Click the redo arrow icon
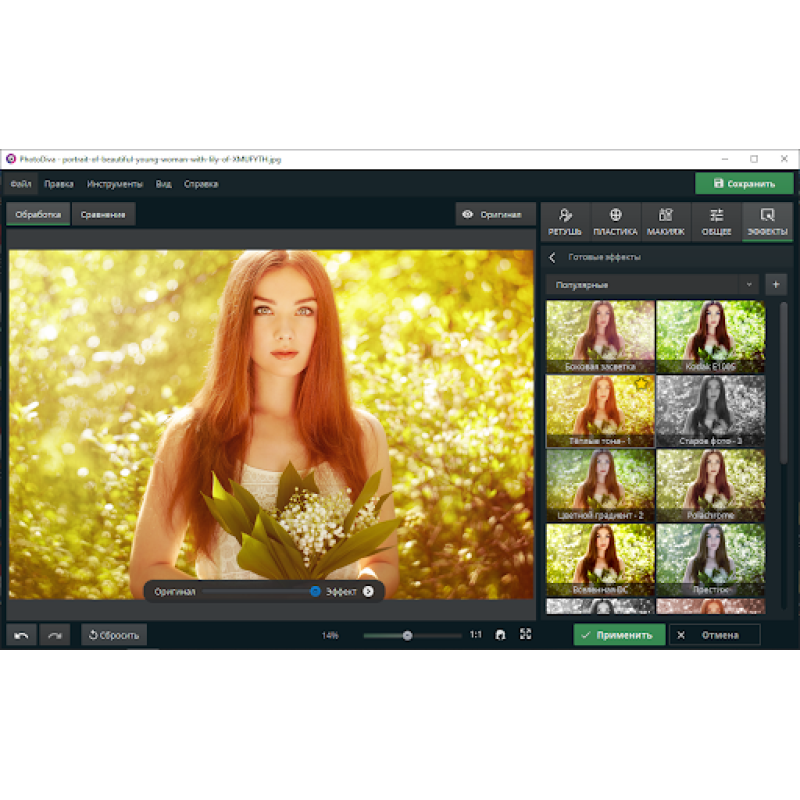Screen dimensions: 800x800 [56, 635]
